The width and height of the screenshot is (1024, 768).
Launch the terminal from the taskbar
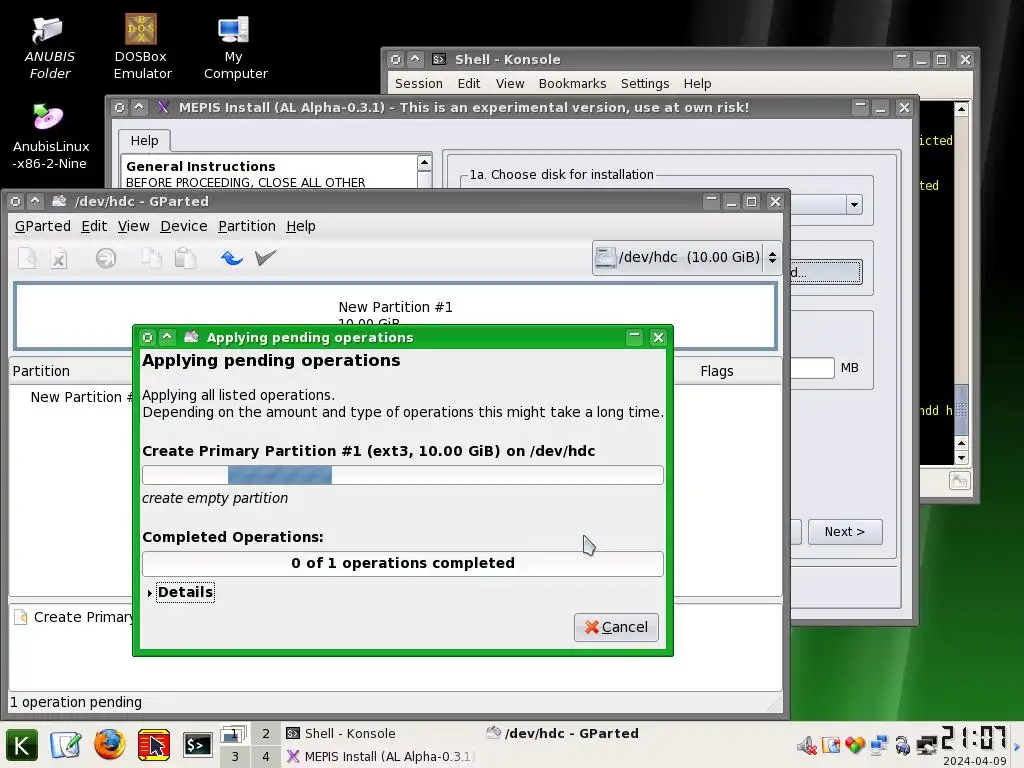pos(197,745)
